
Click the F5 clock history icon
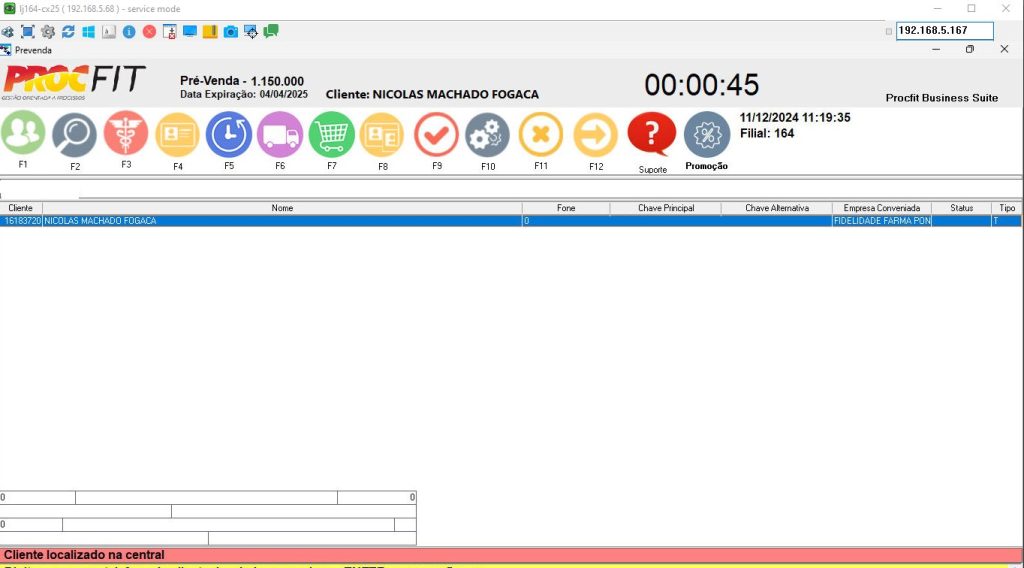click(x=229, y=134)
